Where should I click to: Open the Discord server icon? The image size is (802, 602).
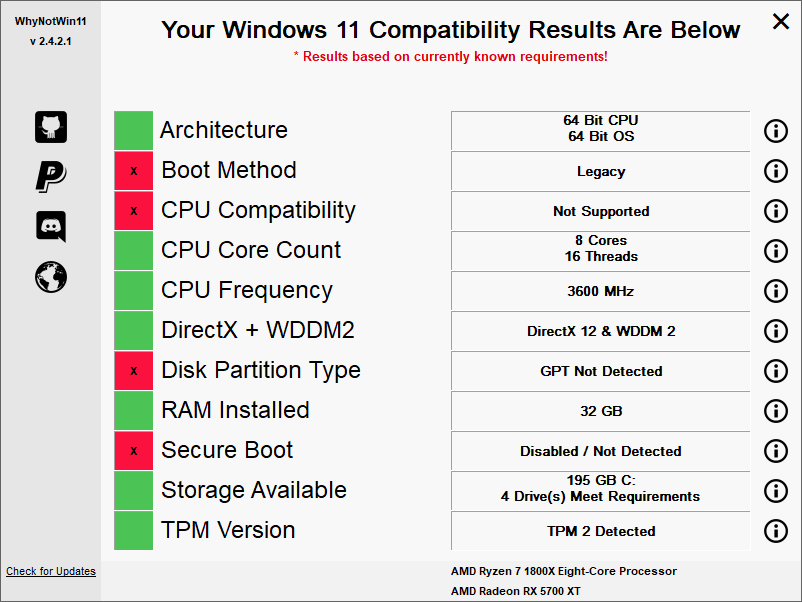click(51, 226)
